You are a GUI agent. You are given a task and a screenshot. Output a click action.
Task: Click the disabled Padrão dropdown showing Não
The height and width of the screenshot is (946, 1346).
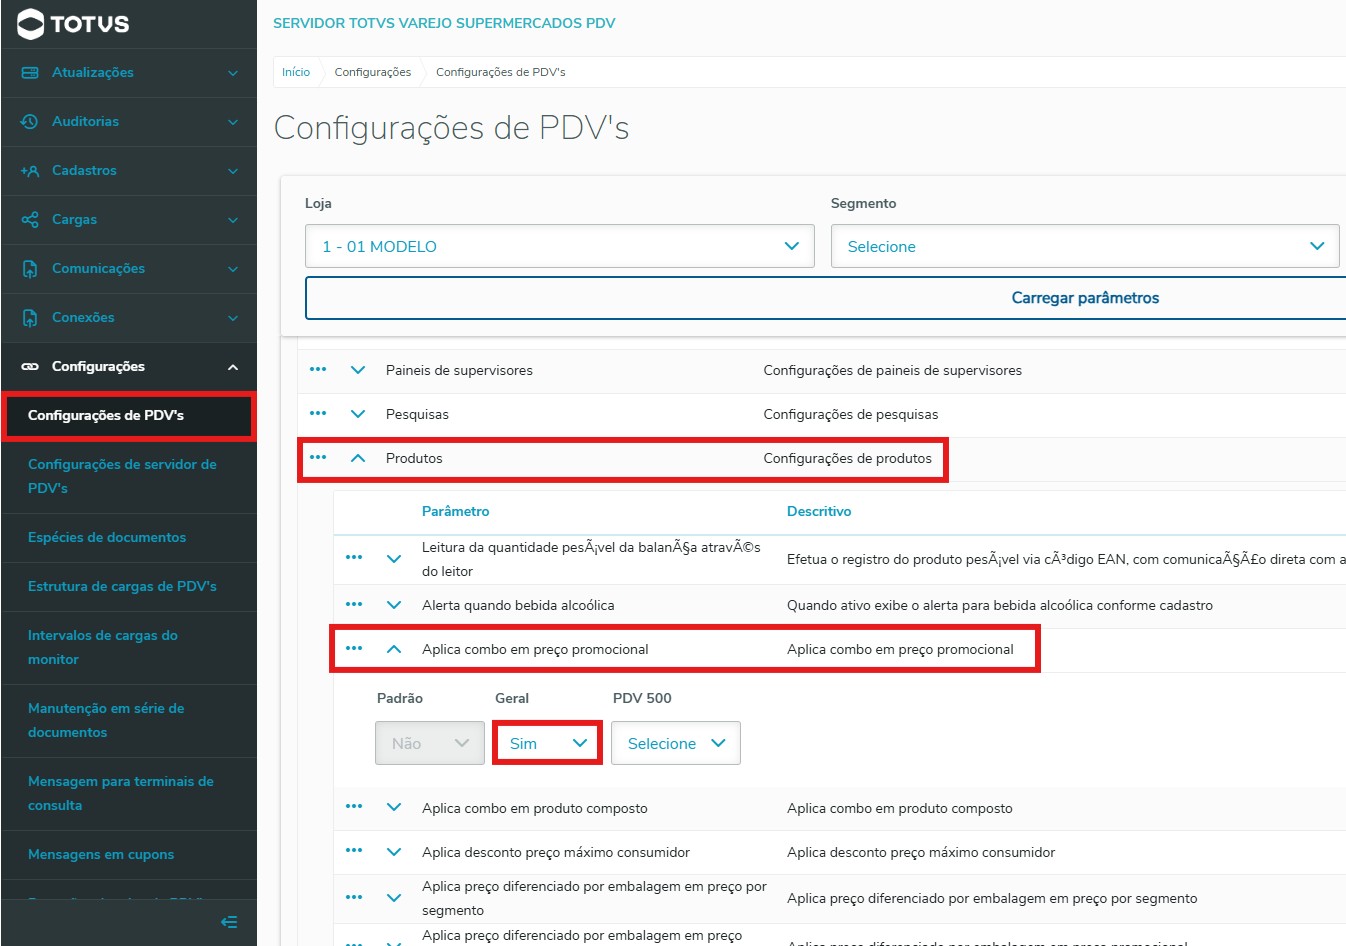pos(430,743)
